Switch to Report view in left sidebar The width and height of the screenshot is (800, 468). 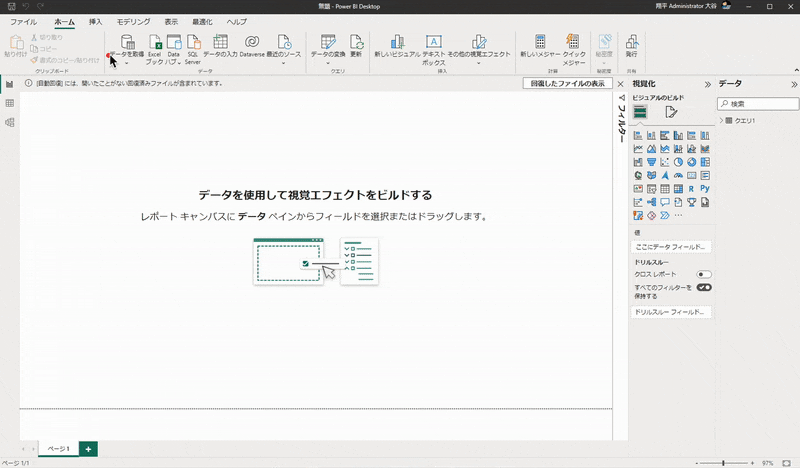pos(10,84)
